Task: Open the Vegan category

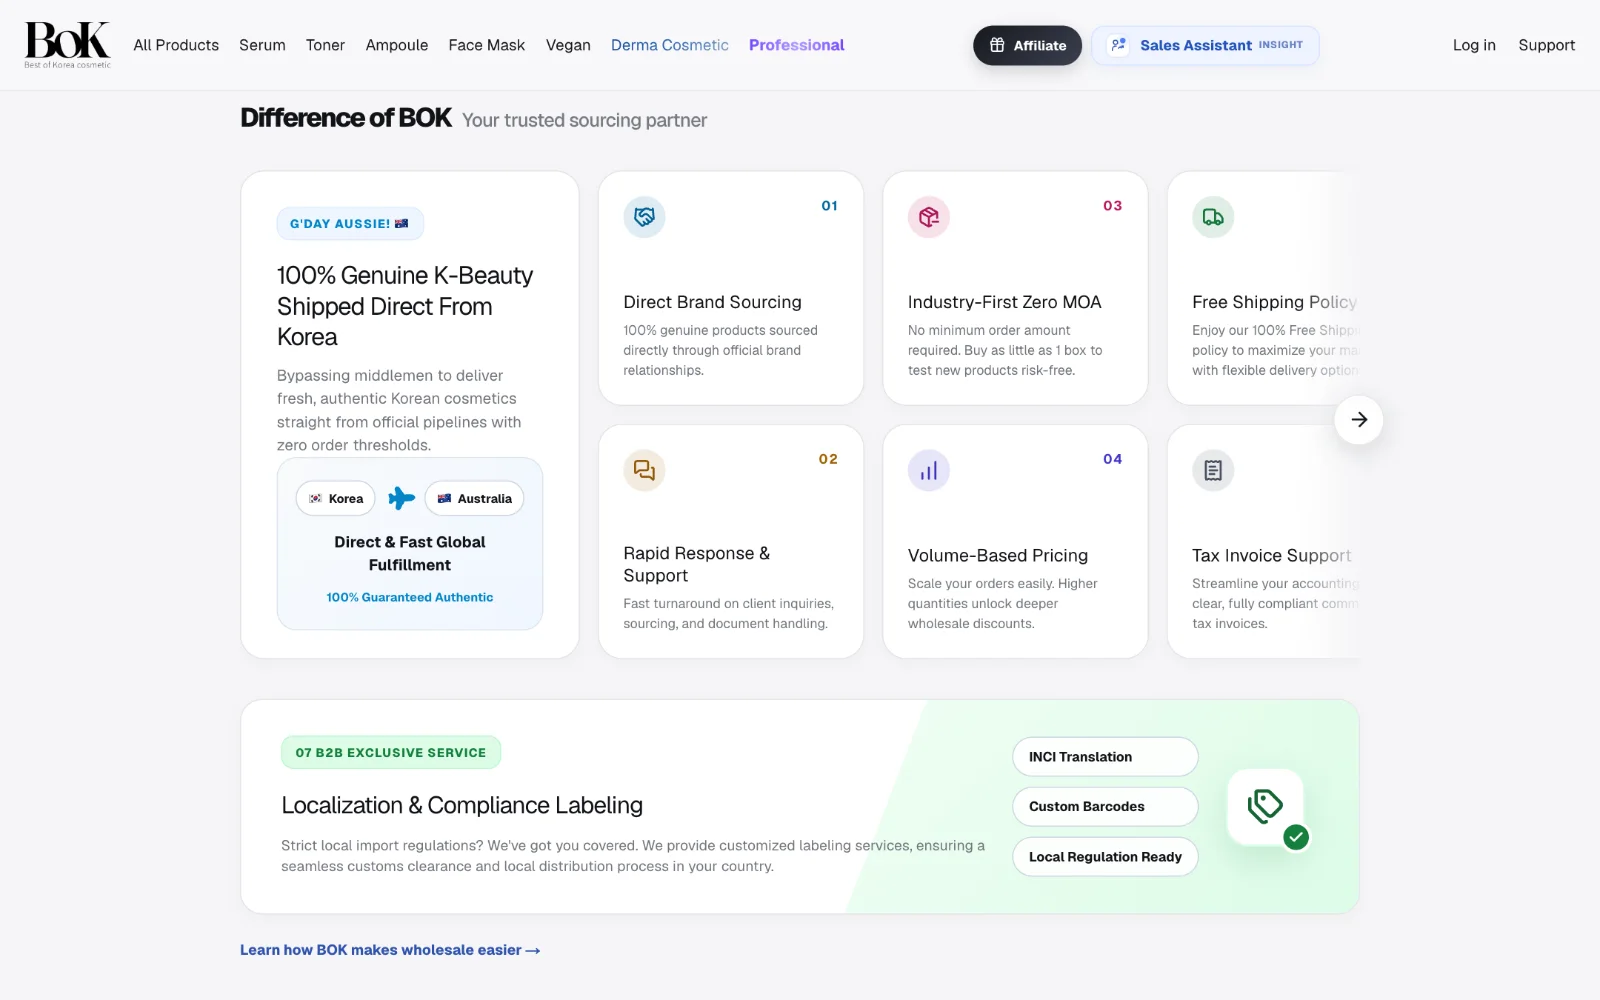Action: tap(568, 45)
